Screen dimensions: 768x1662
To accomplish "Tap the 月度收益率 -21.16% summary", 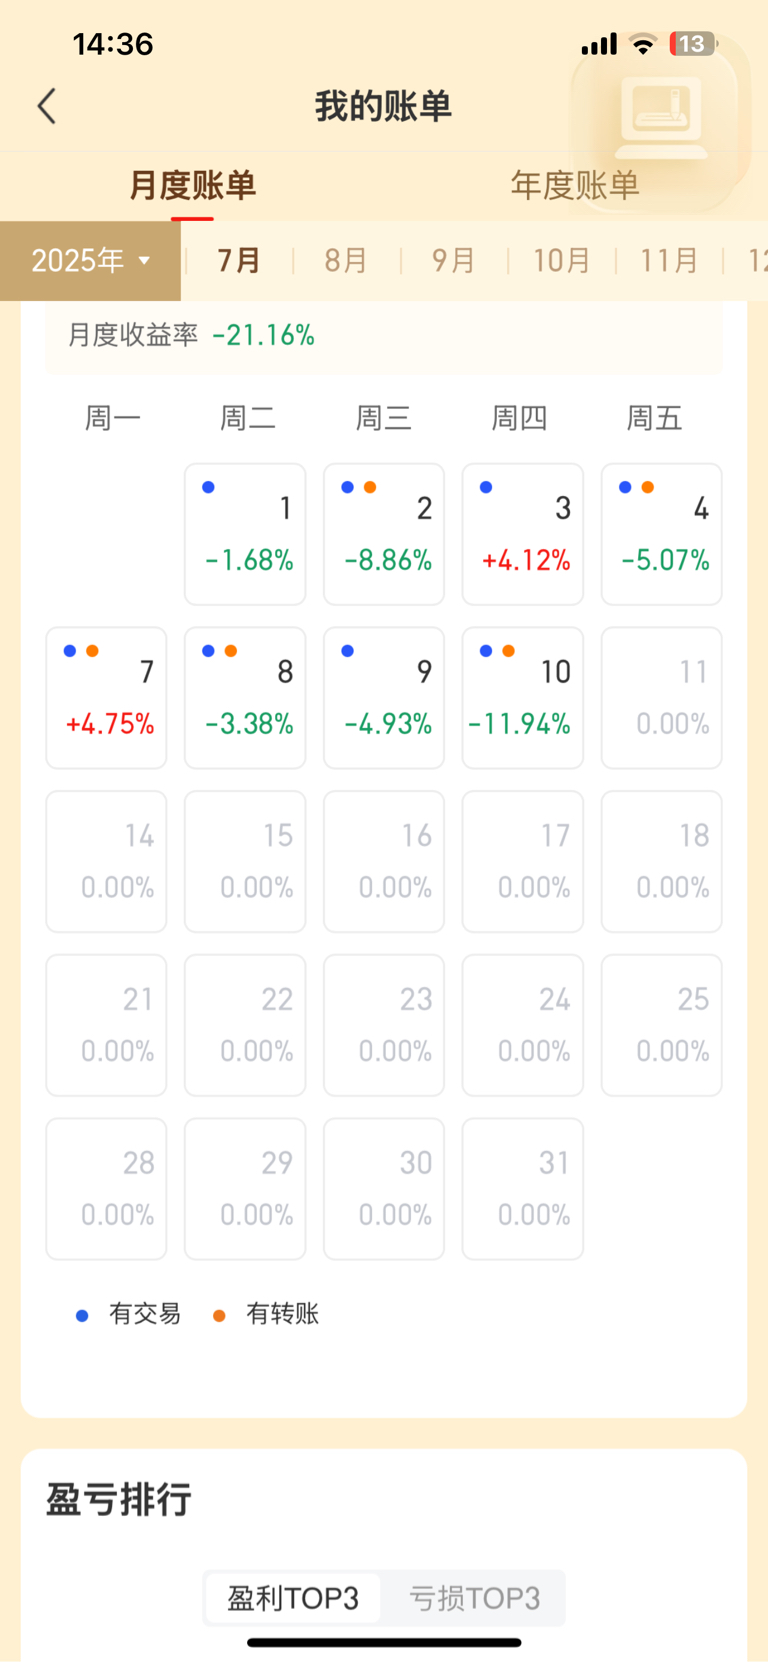I will (191, 335).
